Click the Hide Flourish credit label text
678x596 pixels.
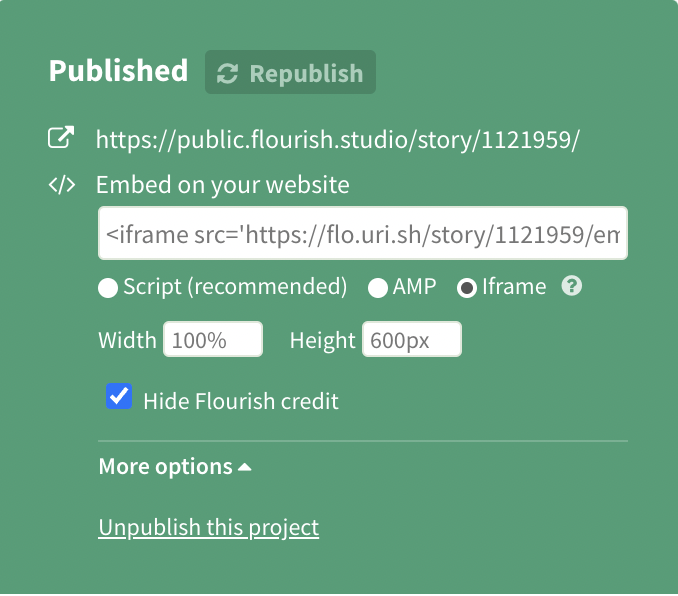coord(241,401)
